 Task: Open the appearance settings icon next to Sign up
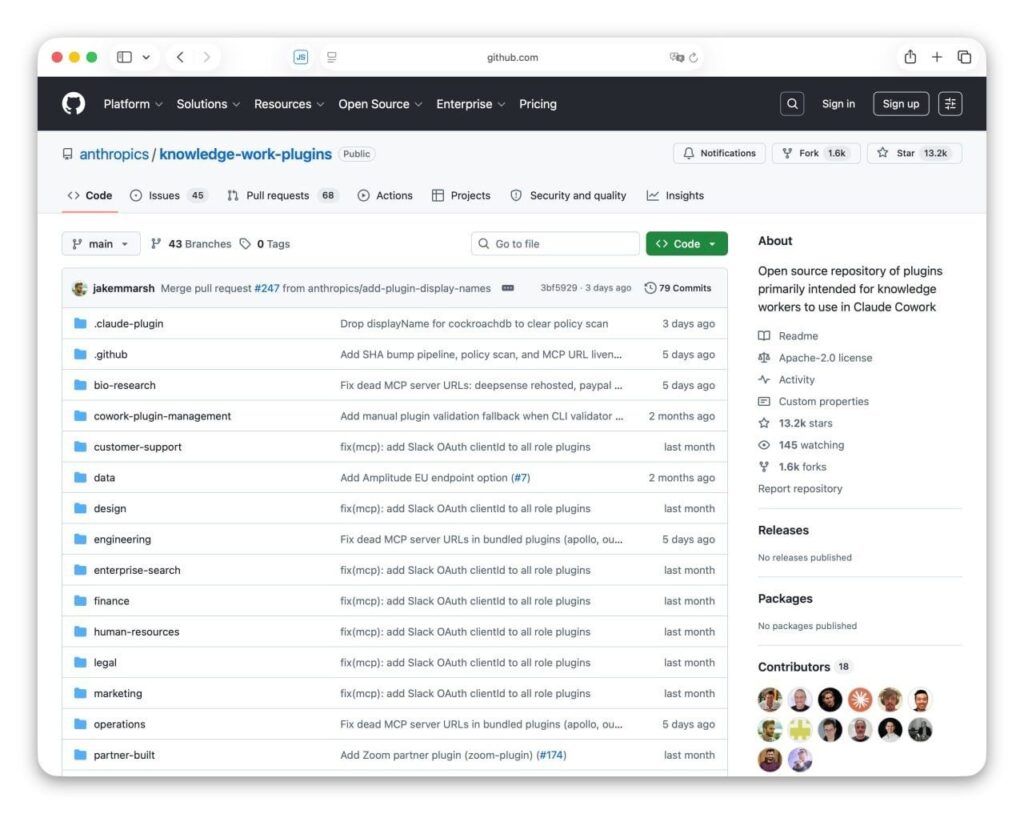tap(950, 104)
